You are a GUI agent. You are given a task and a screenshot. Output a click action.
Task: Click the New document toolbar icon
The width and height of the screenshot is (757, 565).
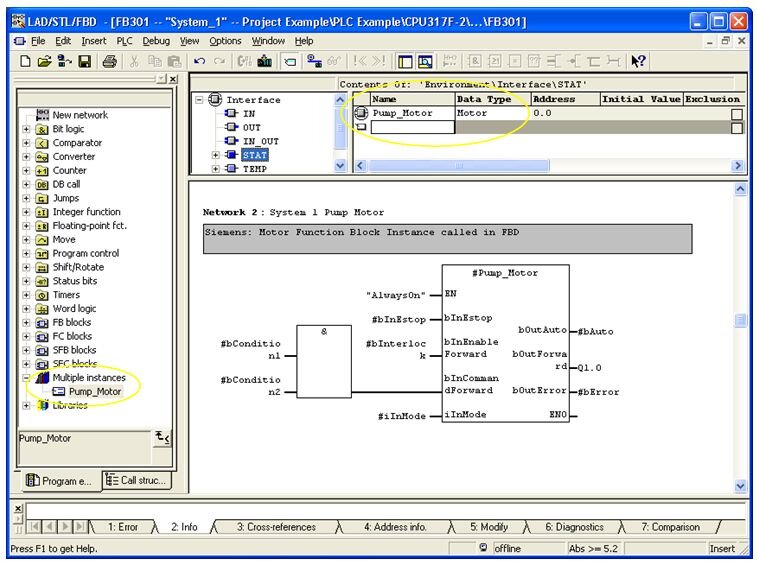click(26, 62)
